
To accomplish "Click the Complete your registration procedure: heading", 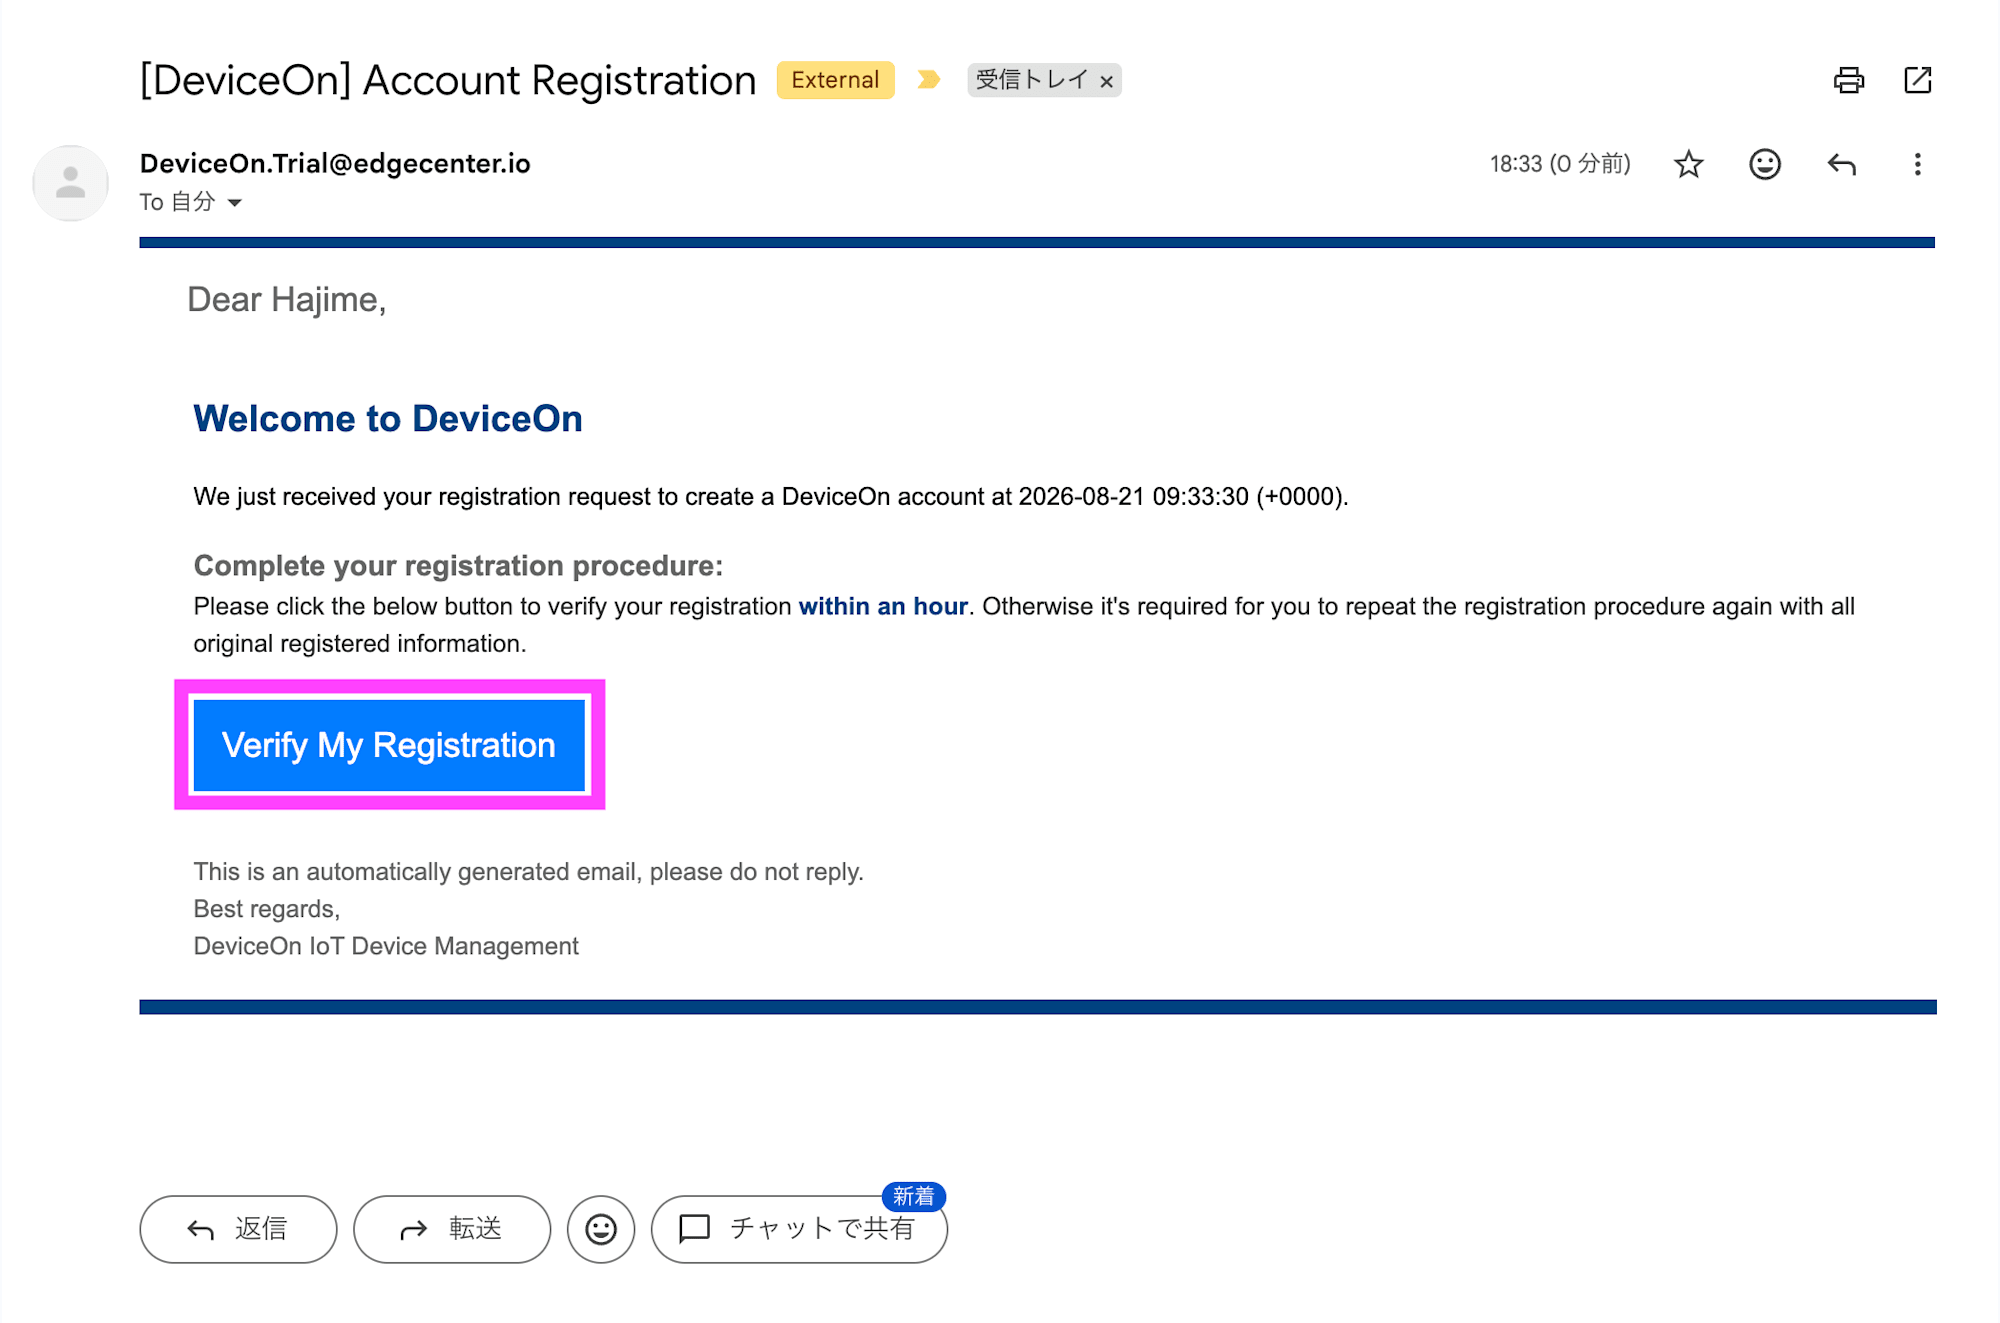I will coord(458,566).
